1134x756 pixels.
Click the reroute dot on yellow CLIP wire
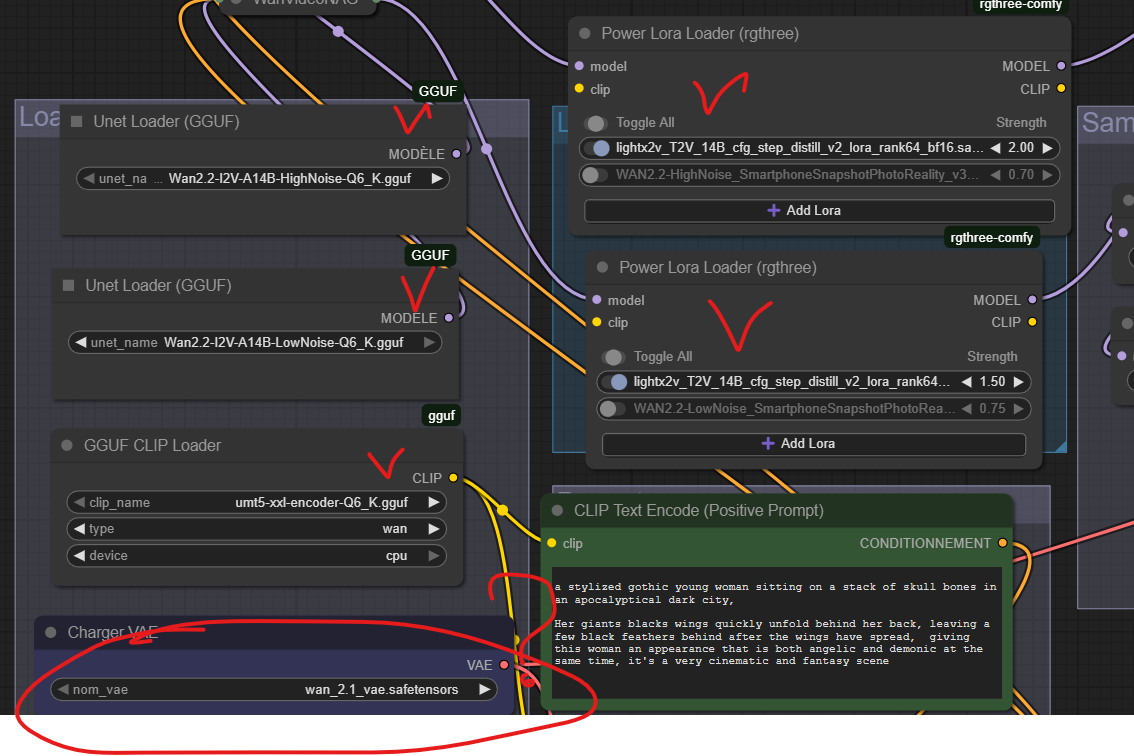click(503, 511)
